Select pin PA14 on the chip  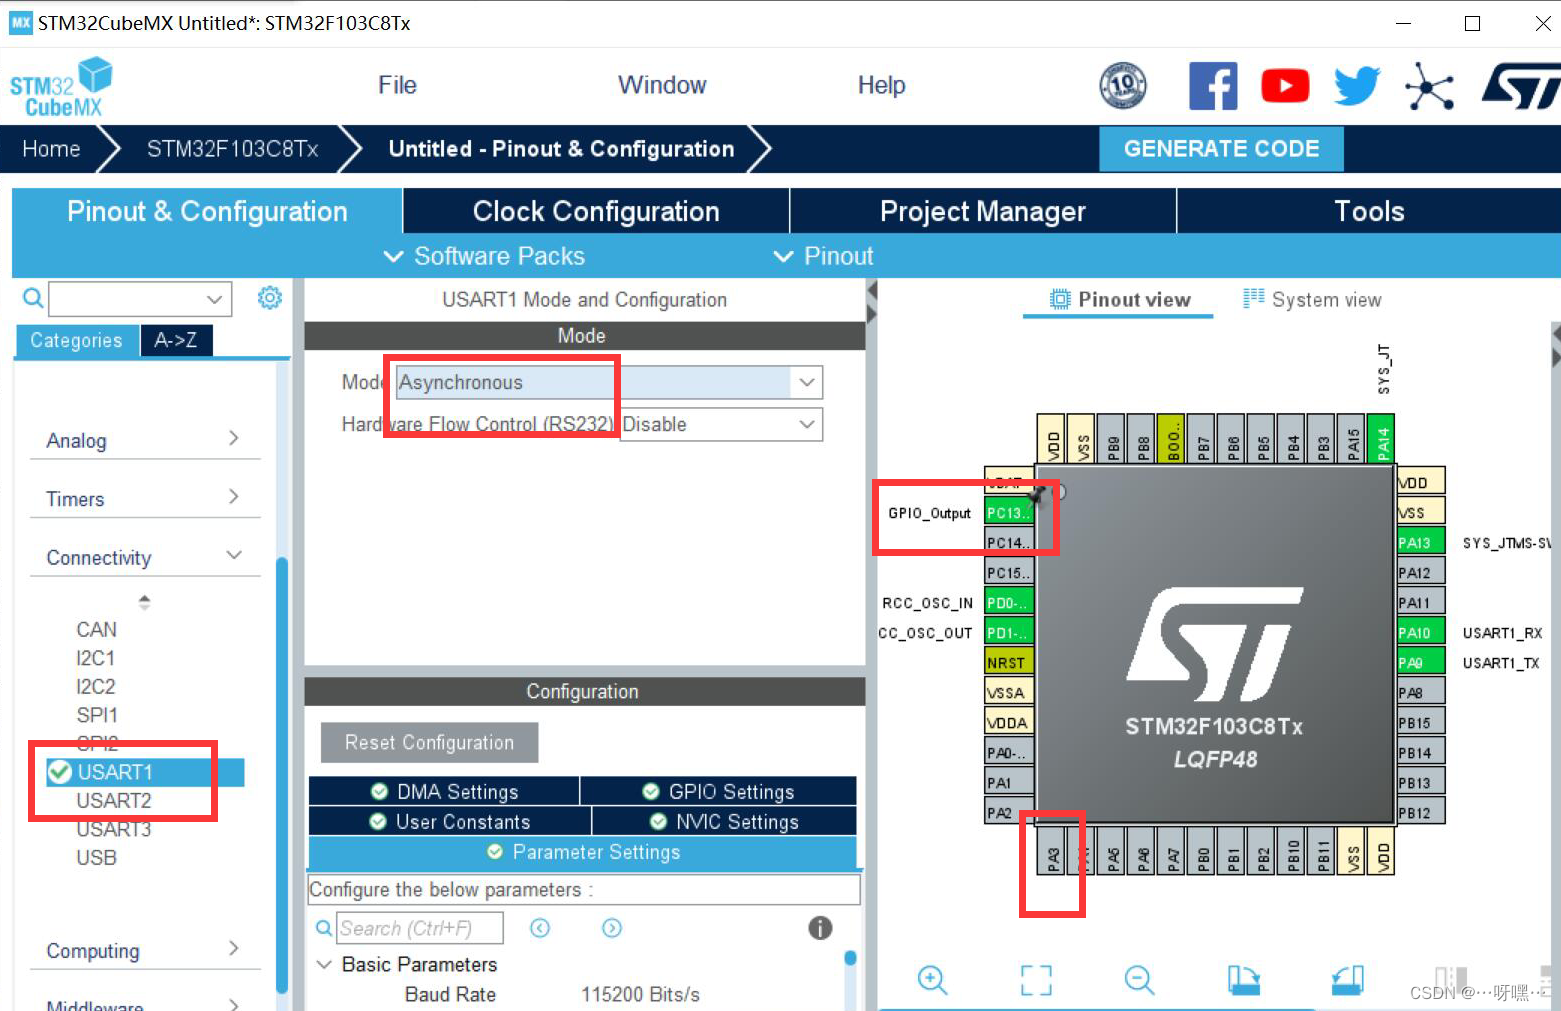click(1383, 439)
